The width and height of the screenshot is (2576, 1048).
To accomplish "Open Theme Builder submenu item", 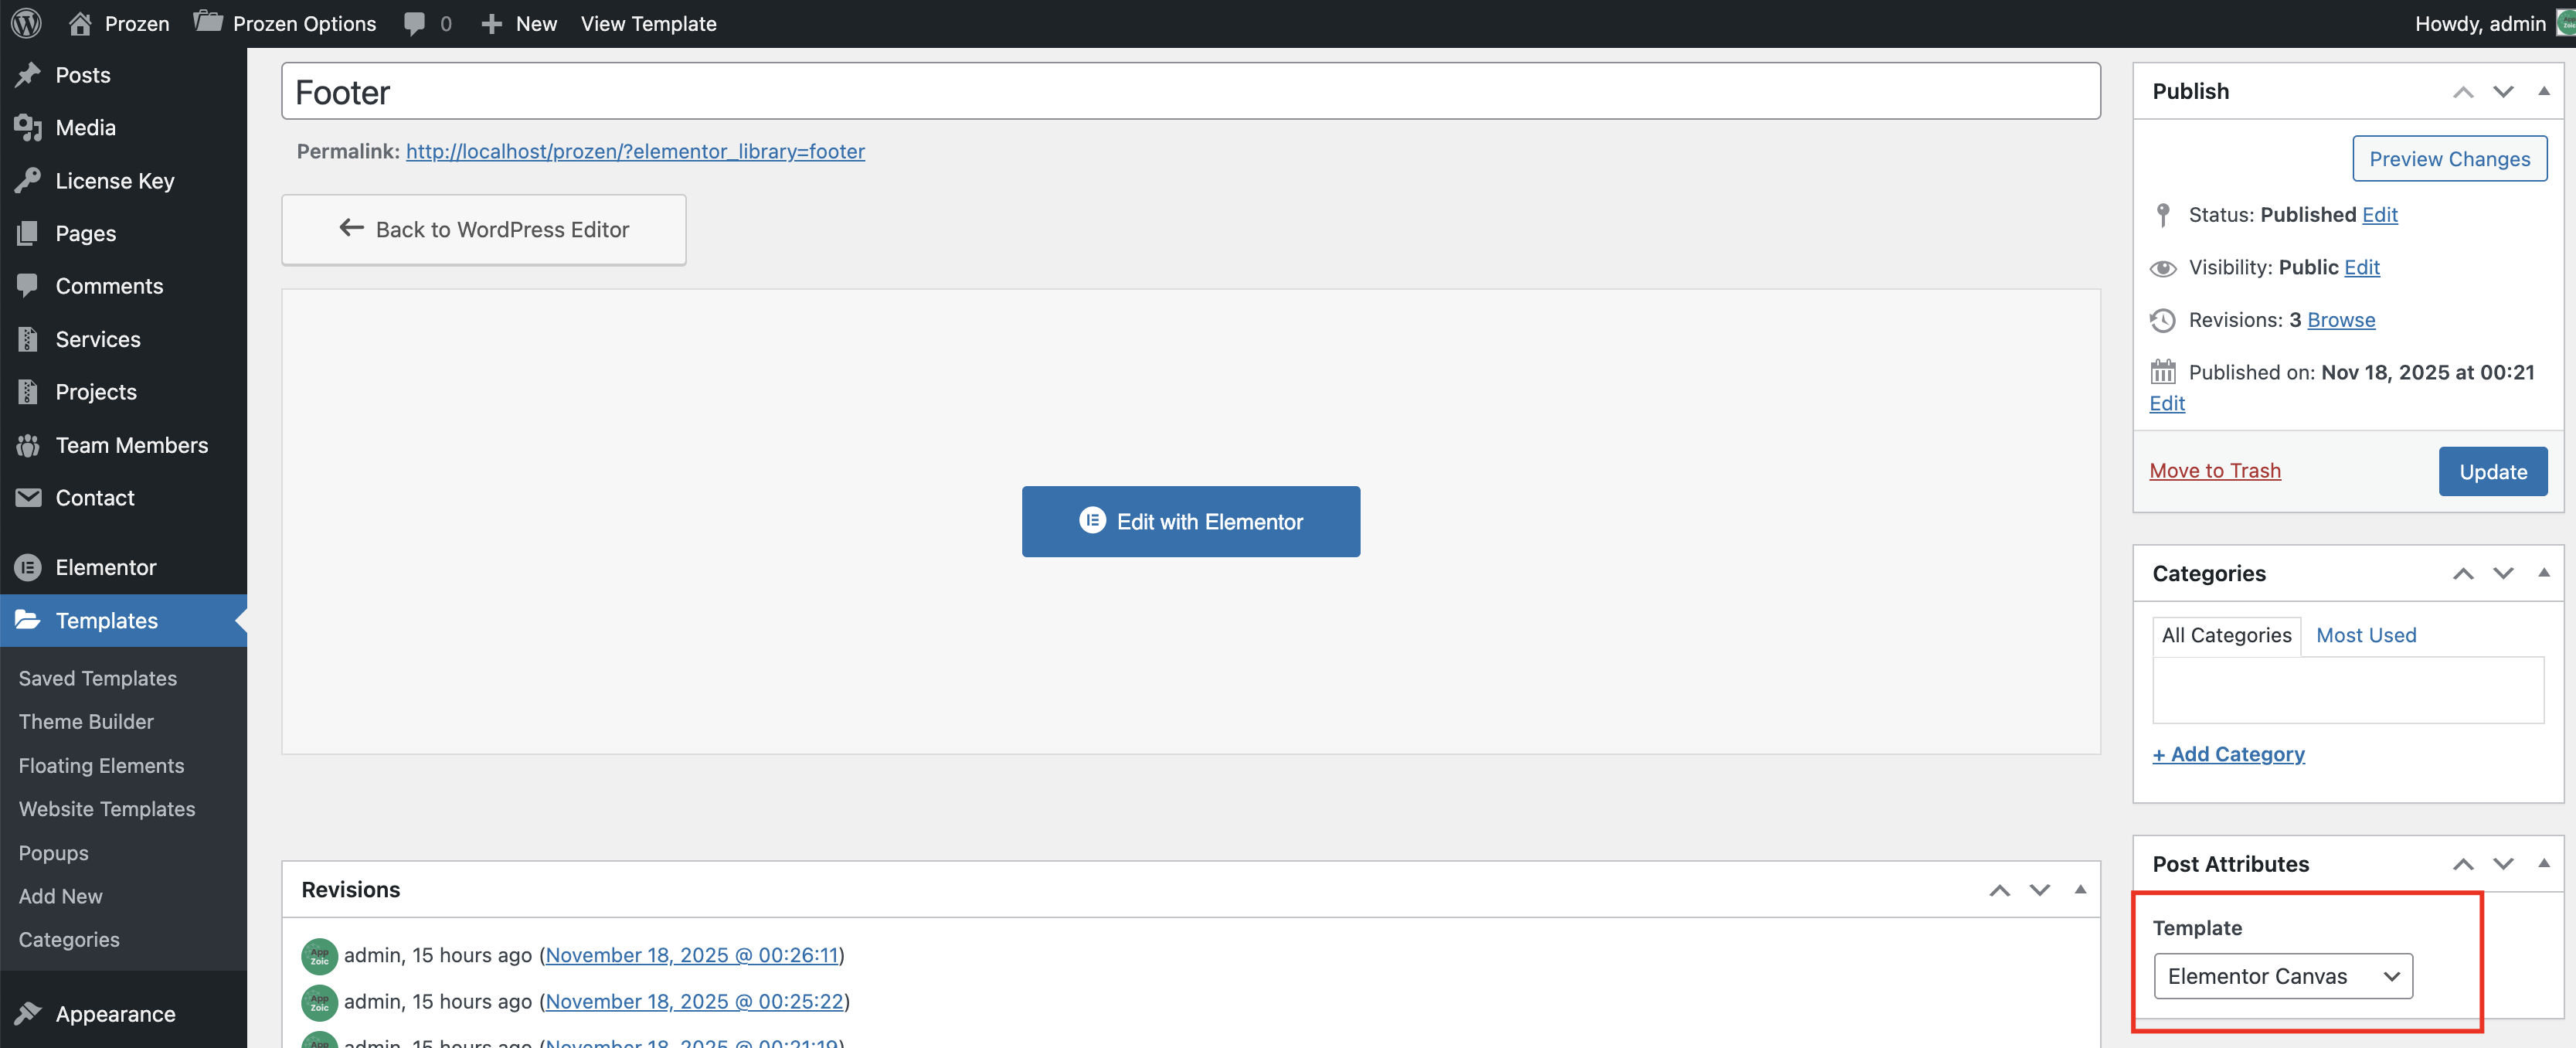I will [86, 721].
